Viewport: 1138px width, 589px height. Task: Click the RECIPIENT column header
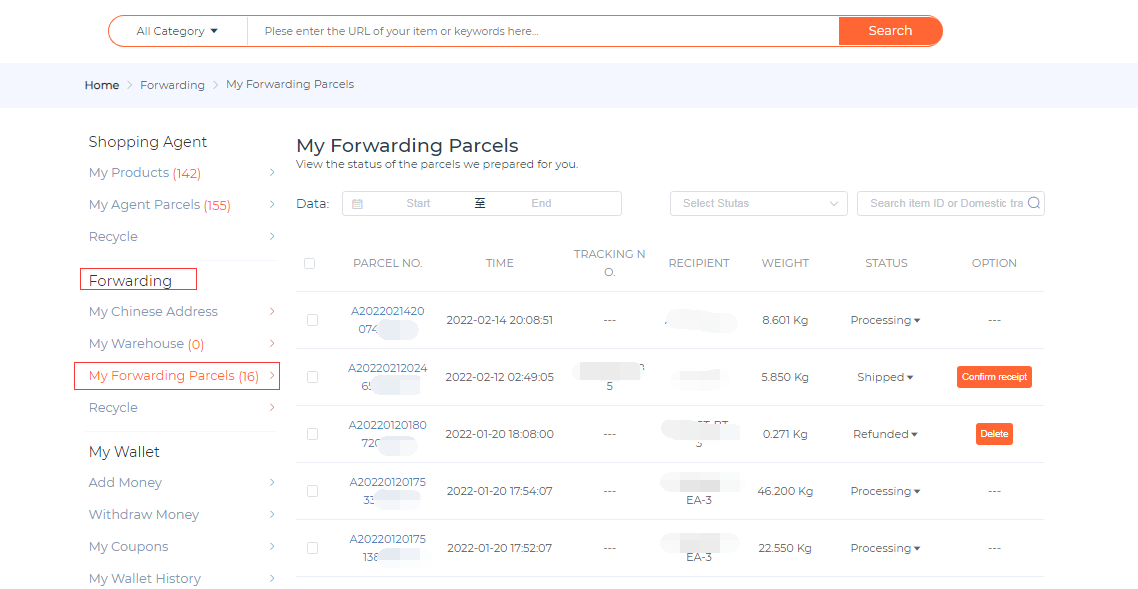point(699,263)
